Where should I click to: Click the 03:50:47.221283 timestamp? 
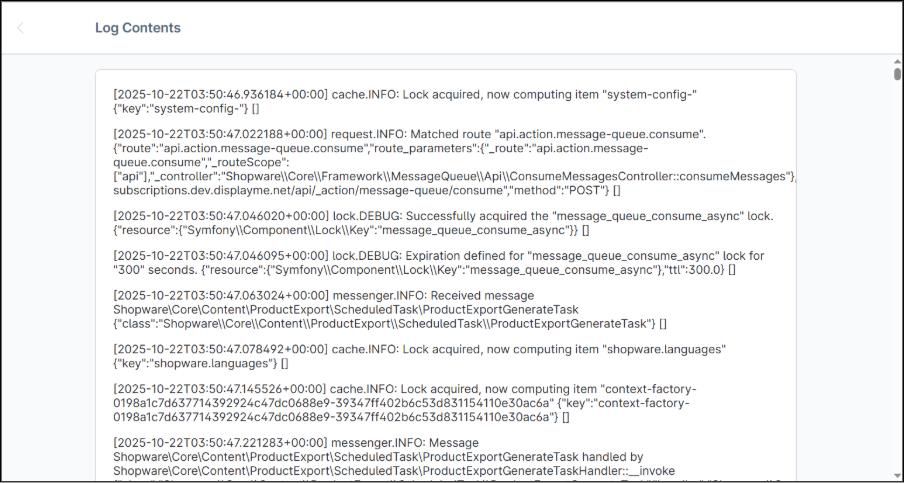coord(220,443)
